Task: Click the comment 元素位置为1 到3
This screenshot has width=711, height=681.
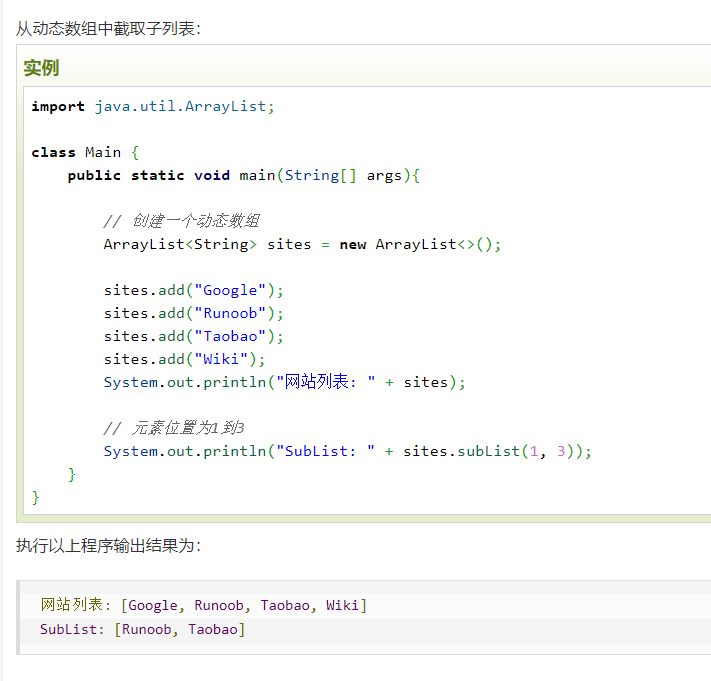Action: pyautogui.click(x=174, y=428)
